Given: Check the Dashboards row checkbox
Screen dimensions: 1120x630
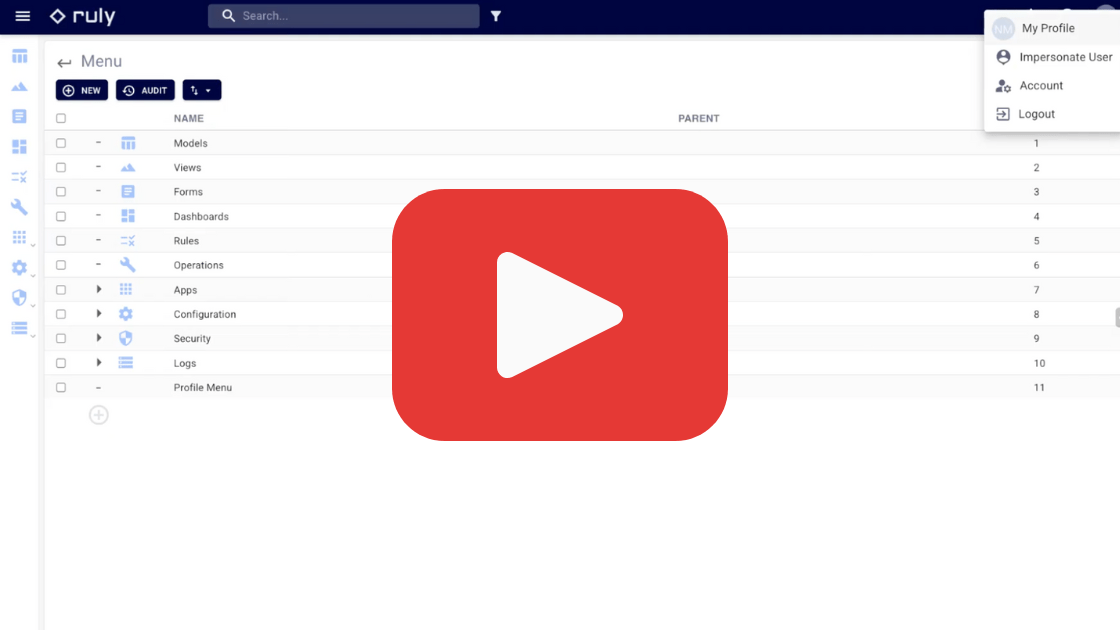Looking at the screenshot, I should point(61,216).
